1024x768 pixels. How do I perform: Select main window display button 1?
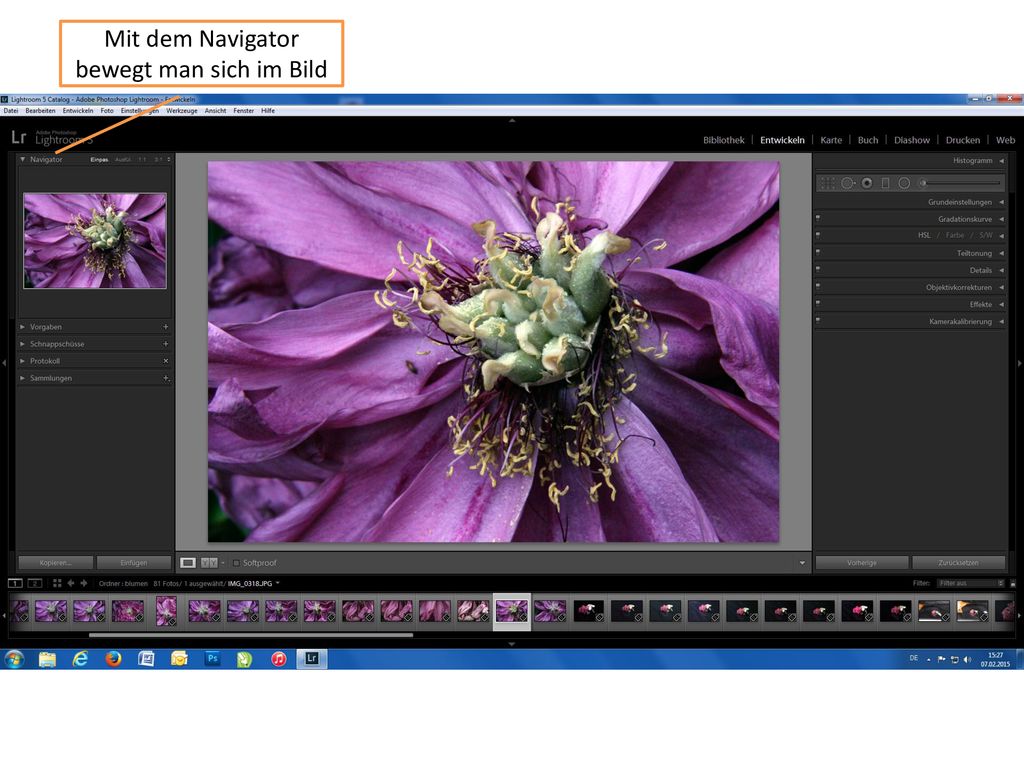tap(15, 583)
